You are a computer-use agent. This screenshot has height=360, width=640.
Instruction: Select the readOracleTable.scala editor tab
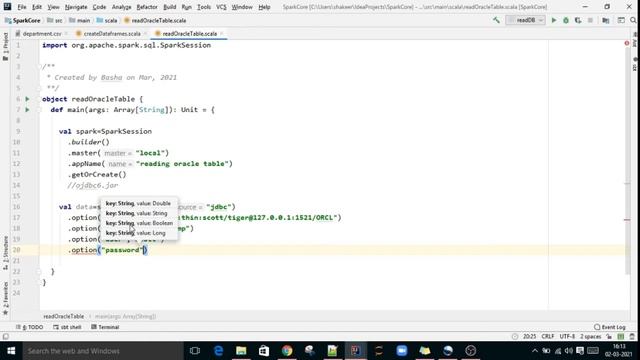[x=189, y=33]
